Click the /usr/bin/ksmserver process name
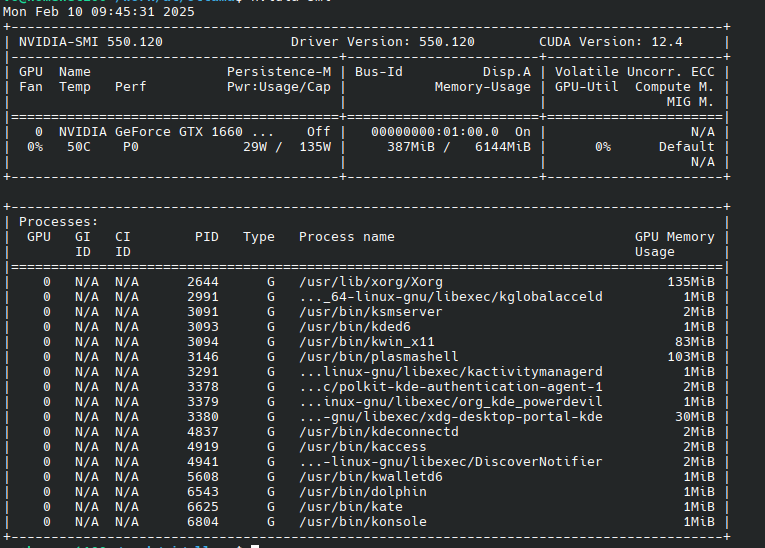The width and height of the screenshot is (765, 548). pyautogui.click(x=371, y=312)
